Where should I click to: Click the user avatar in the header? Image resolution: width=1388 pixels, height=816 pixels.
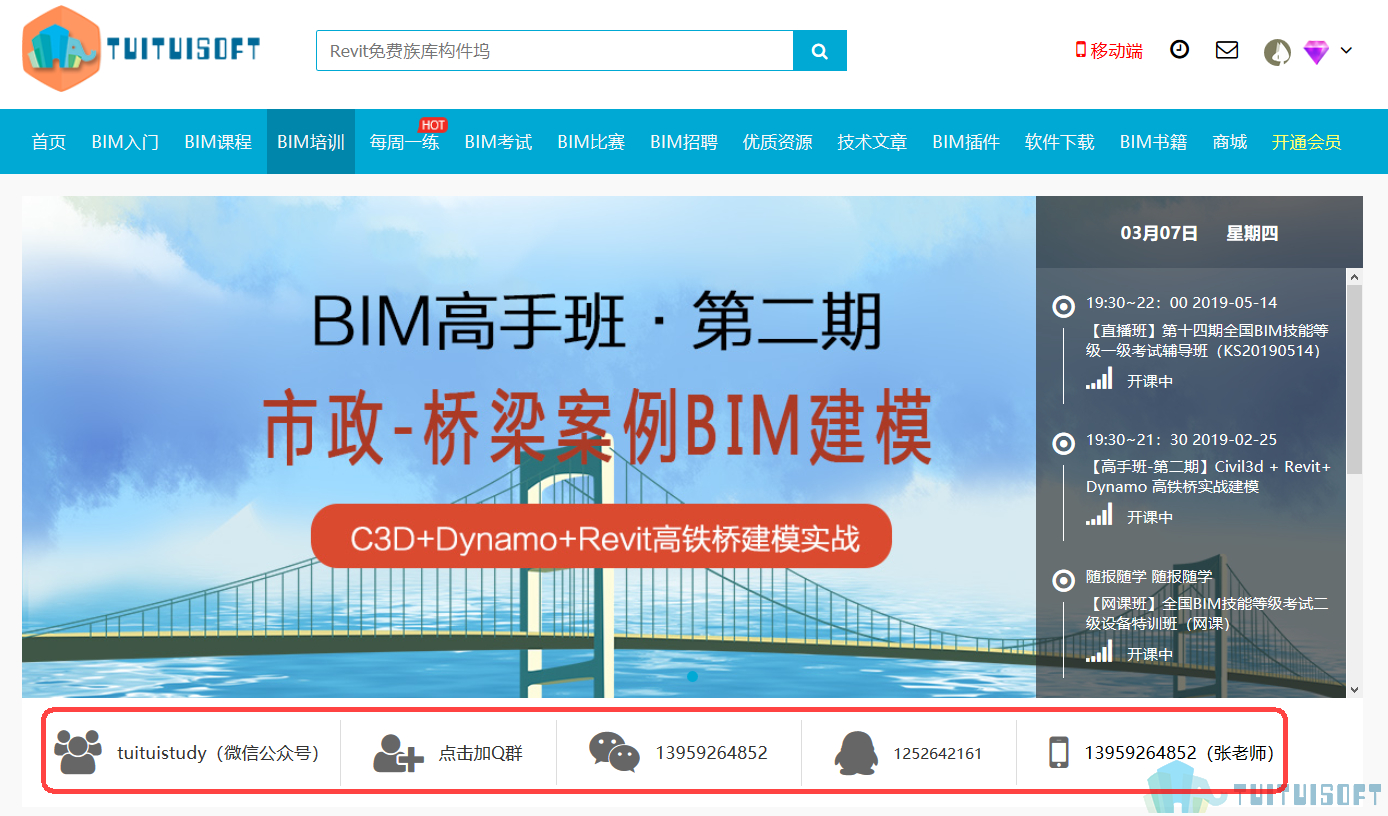(x=1277, y=52)
